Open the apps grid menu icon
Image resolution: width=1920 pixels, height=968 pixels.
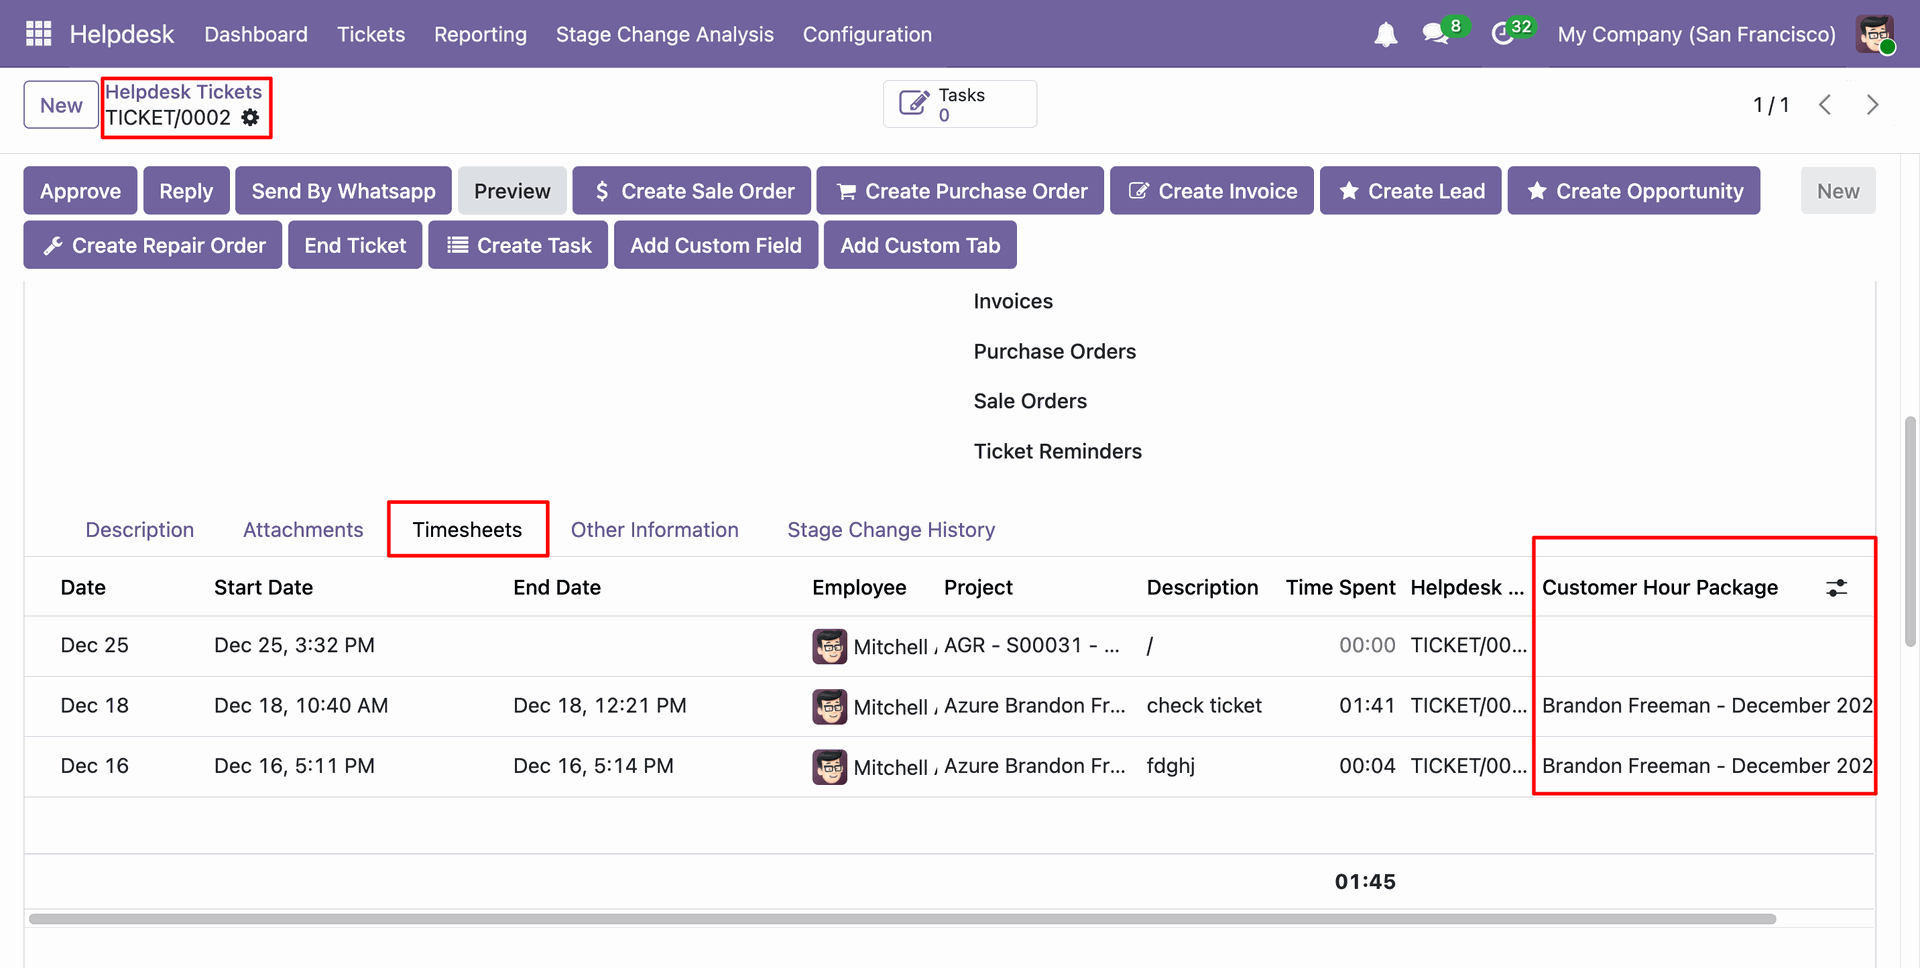38,34
